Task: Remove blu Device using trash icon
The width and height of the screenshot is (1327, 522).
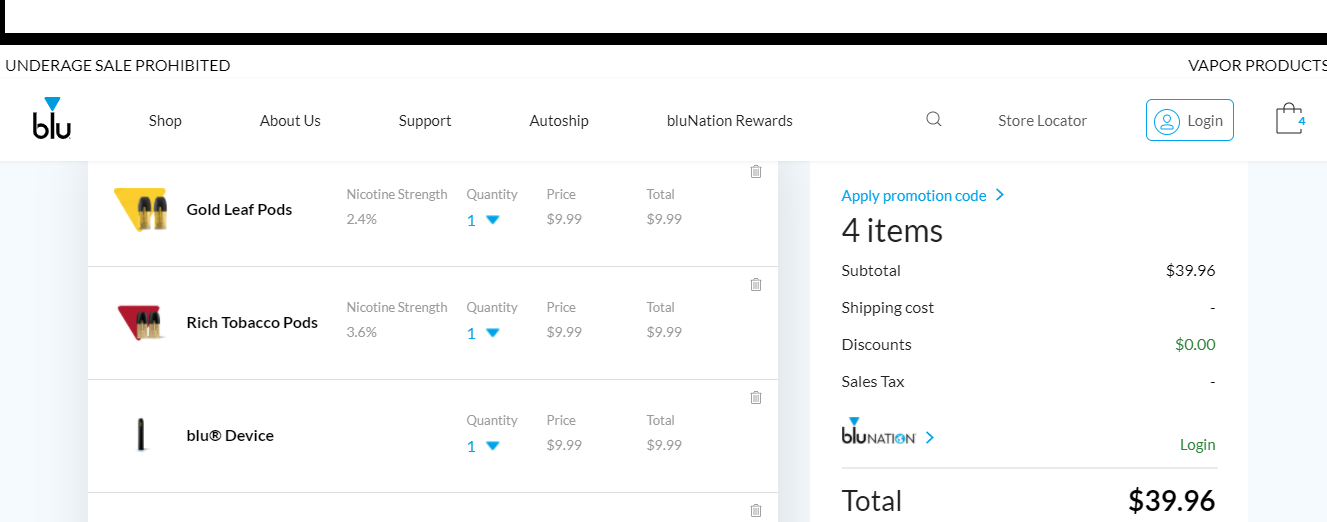Action: [x=756, y=397]
